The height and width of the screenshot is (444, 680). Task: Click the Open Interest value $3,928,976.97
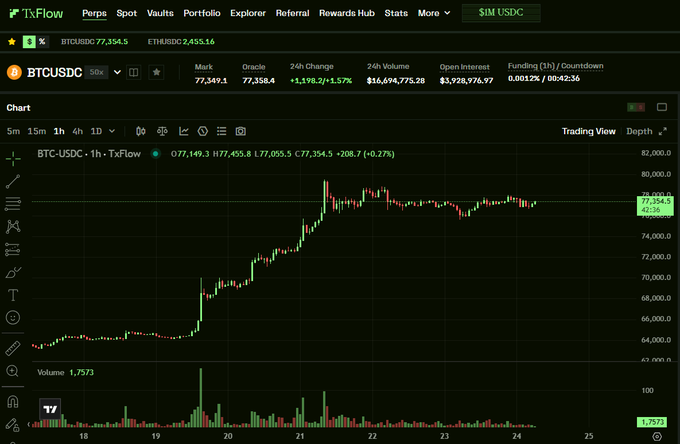(x=466, y=81)
